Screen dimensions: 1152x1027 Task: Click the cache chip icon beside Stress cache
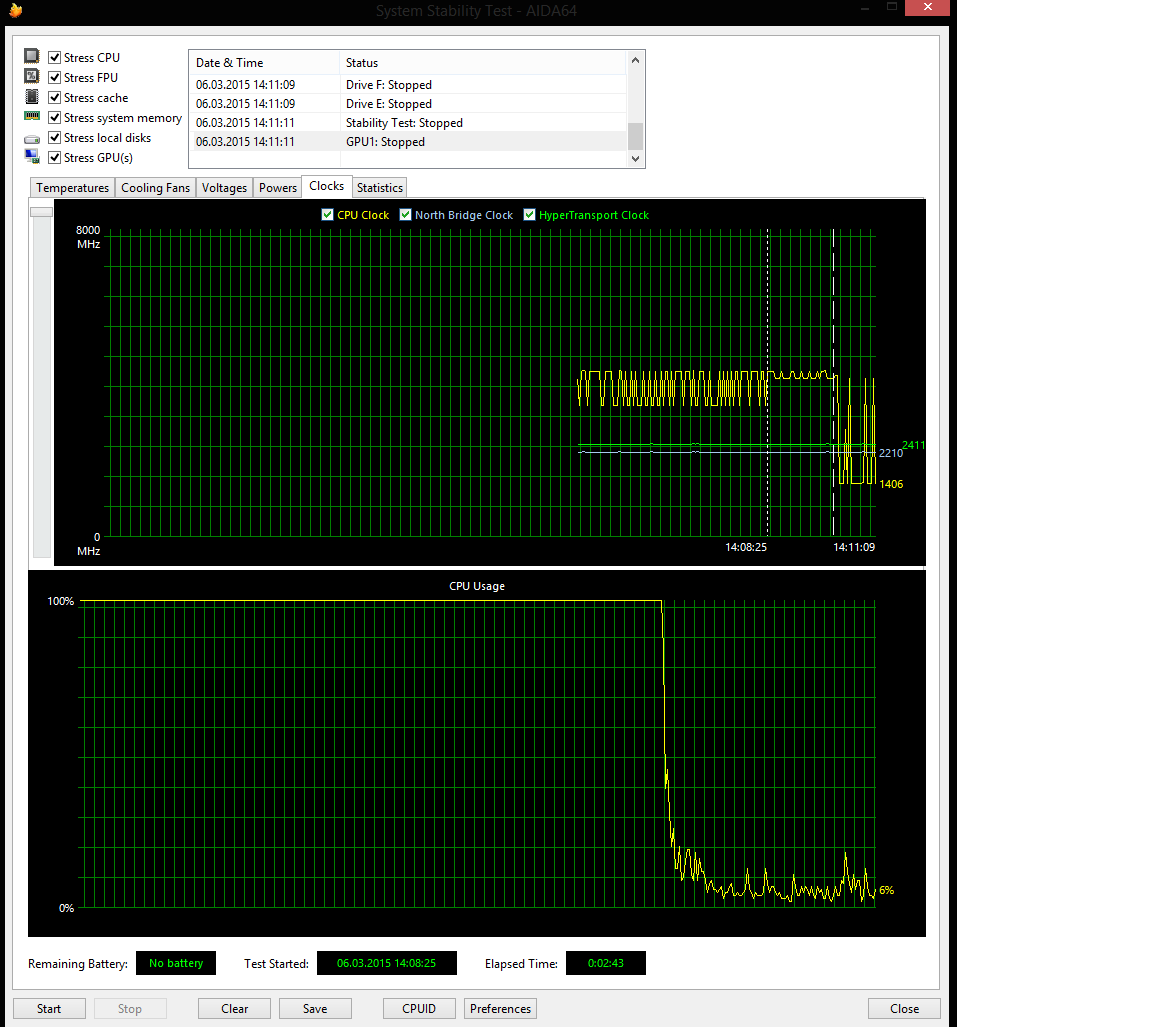(32, 97)
